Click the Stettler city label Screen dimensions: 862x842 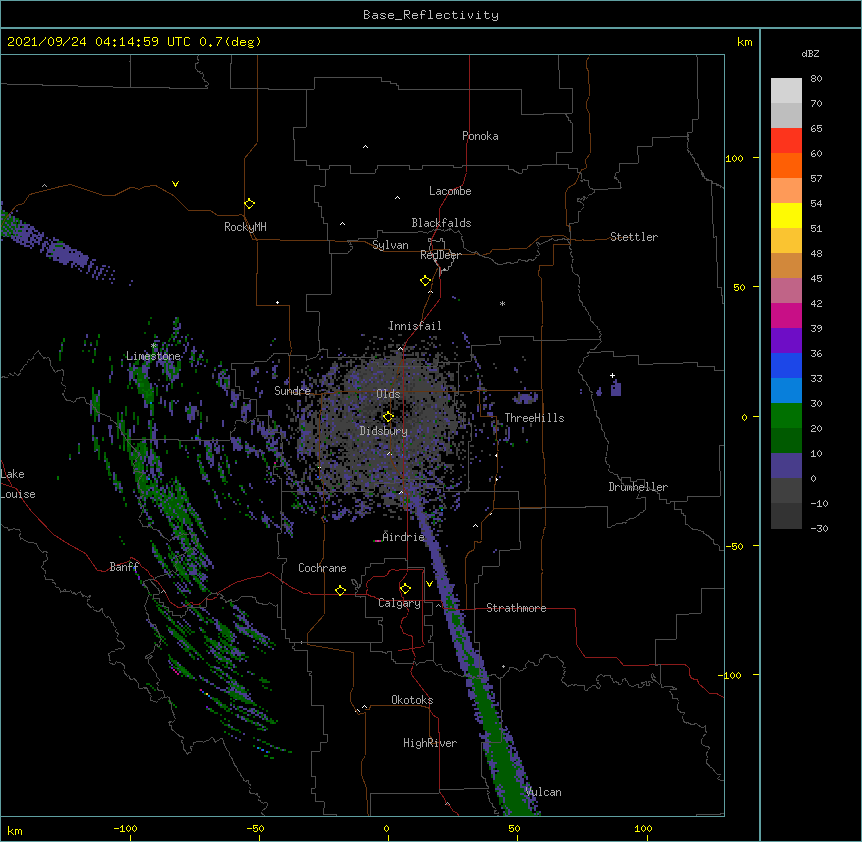[634, 237]
